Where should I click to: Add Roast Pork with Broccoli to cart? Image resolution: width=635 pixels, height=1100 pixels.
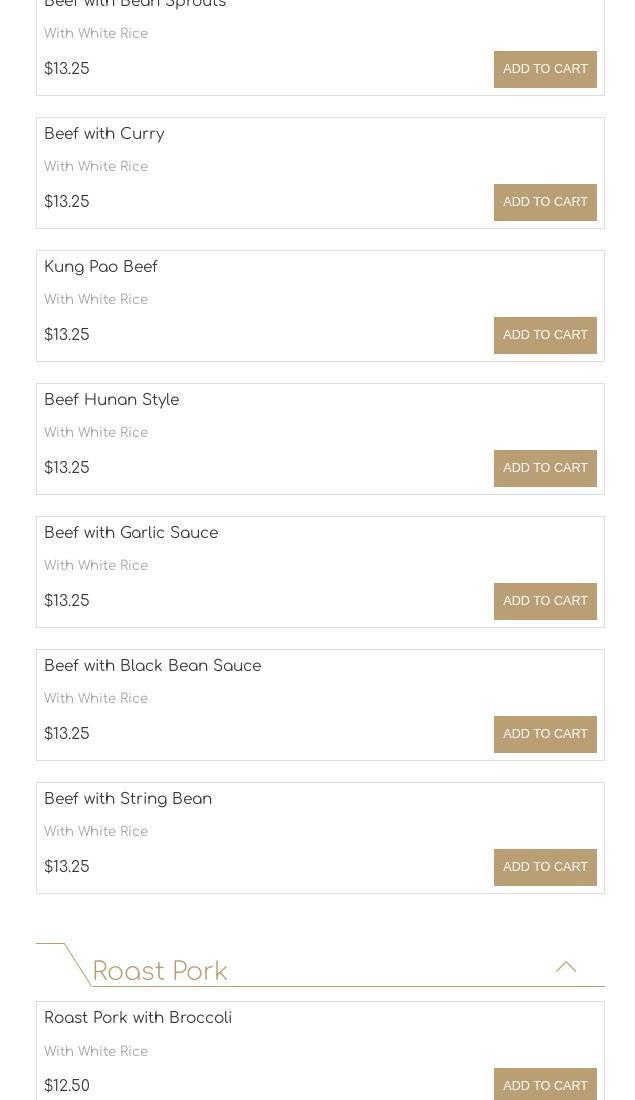tap(545, 1085)
